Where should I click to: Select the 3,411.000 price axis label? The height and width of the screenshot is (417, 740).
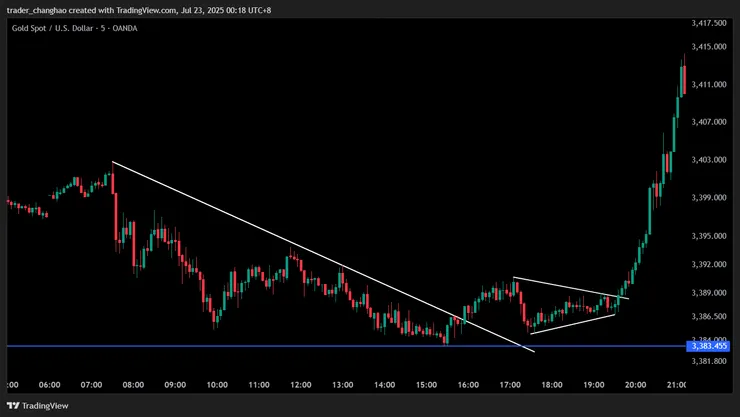(x=709, y=84)
